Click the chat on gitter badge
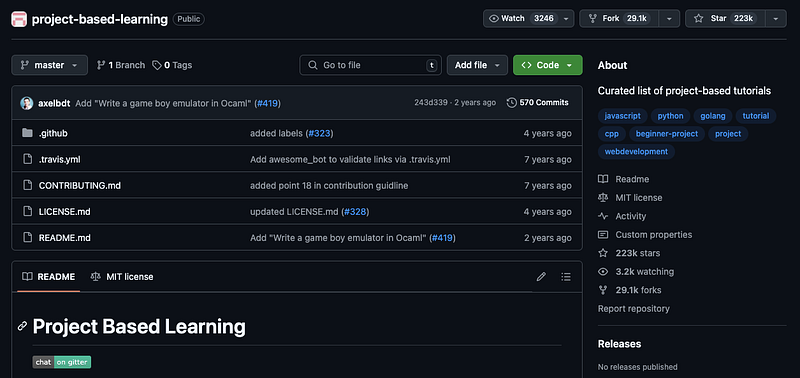This screenshot has height=378, width=800. point(62,362)
